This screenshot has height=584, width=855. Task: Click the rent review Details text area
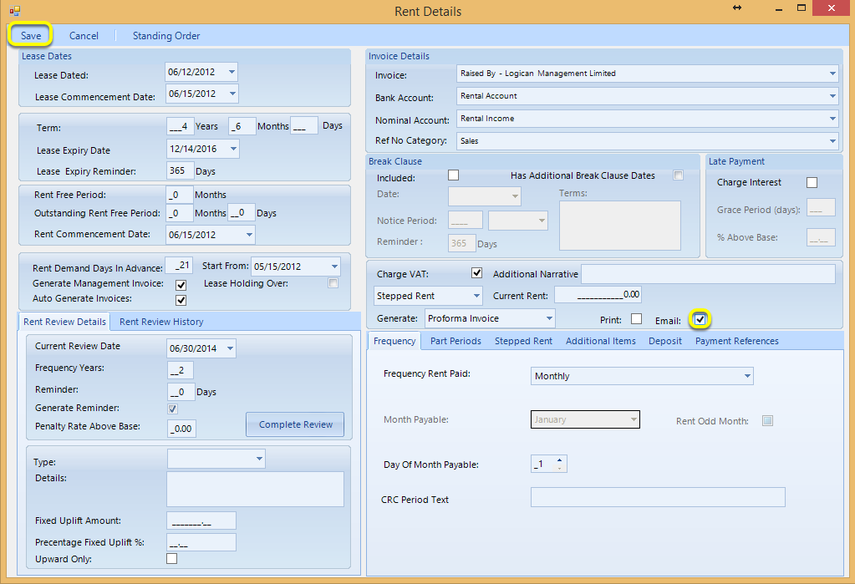click(255, 489)
